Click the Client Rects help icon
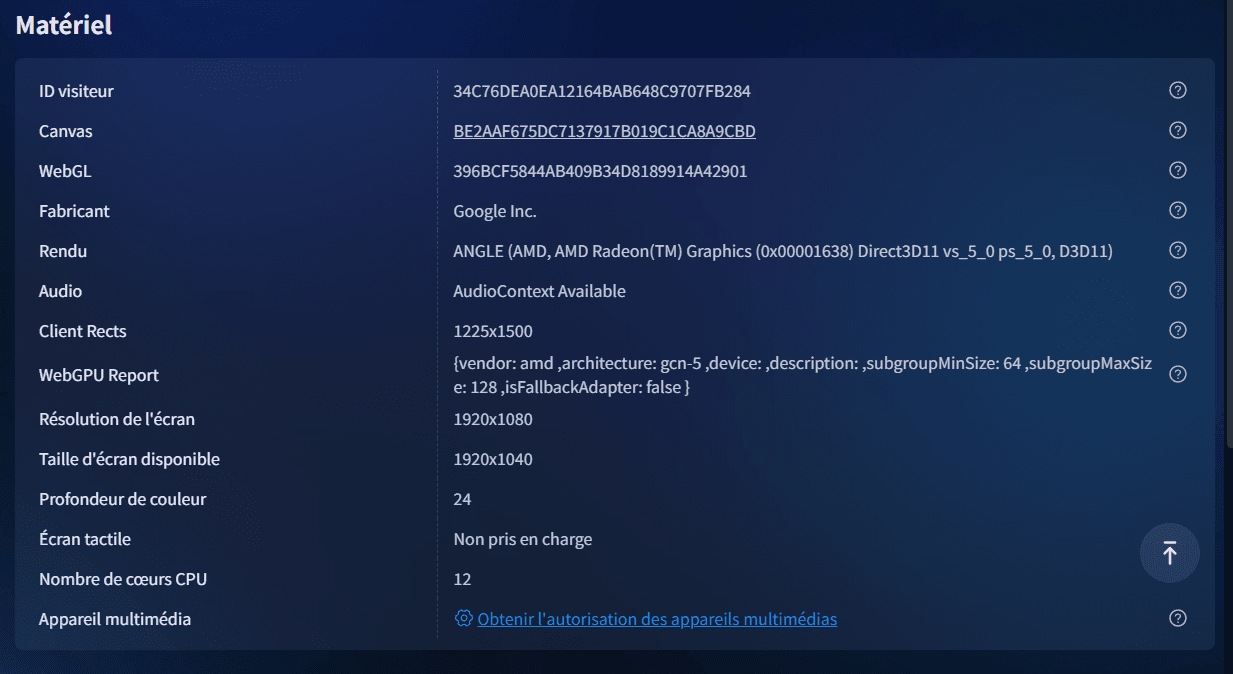The width and height of the screenshot is (1233, 674). pos(1177,331)
